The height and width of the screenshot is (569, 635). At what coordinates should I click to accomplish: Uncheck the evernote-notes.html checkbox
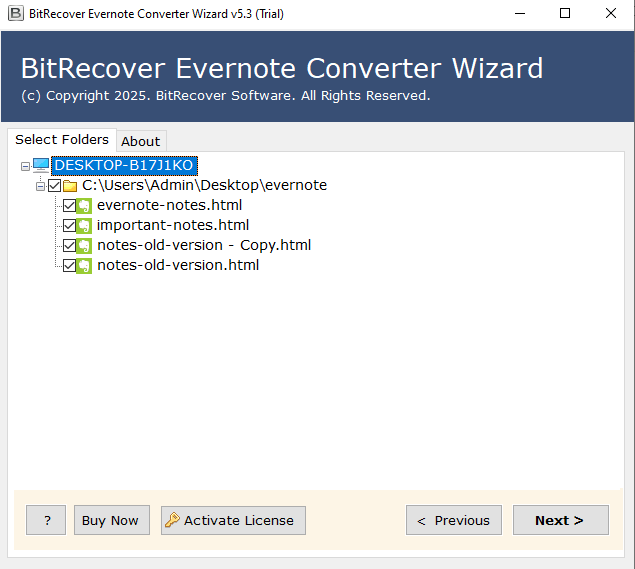coord(69,205)
